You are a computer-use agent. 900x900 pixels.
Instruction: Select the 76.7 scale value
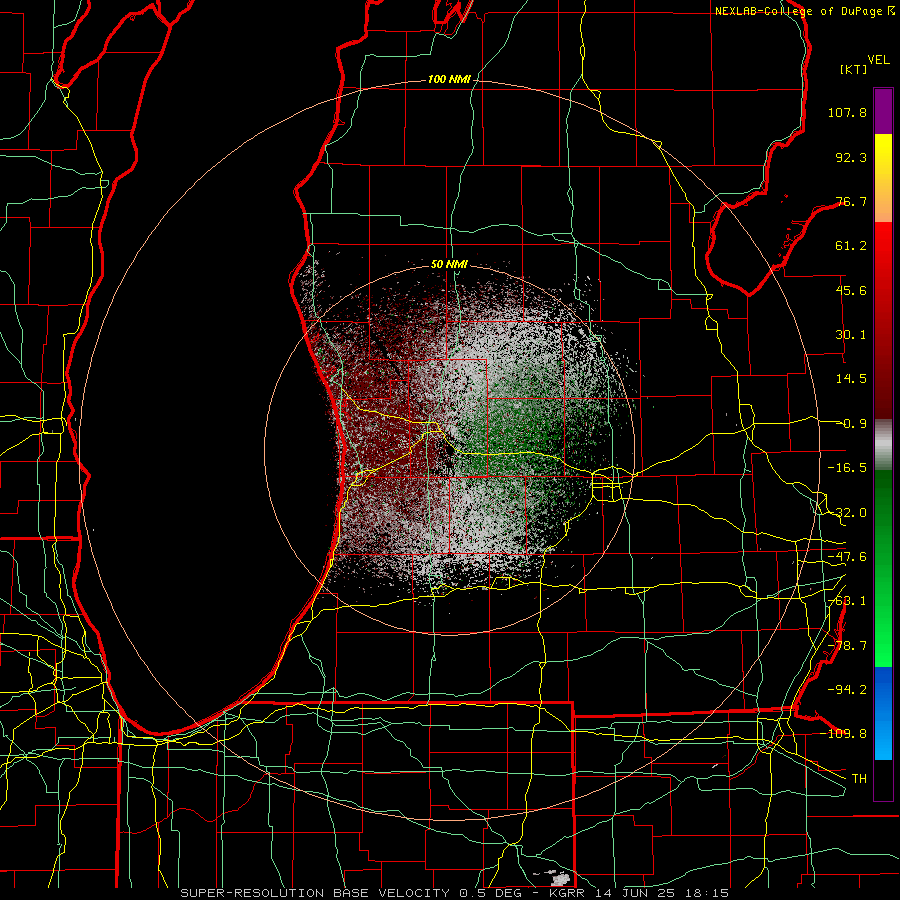coord(851,201)
